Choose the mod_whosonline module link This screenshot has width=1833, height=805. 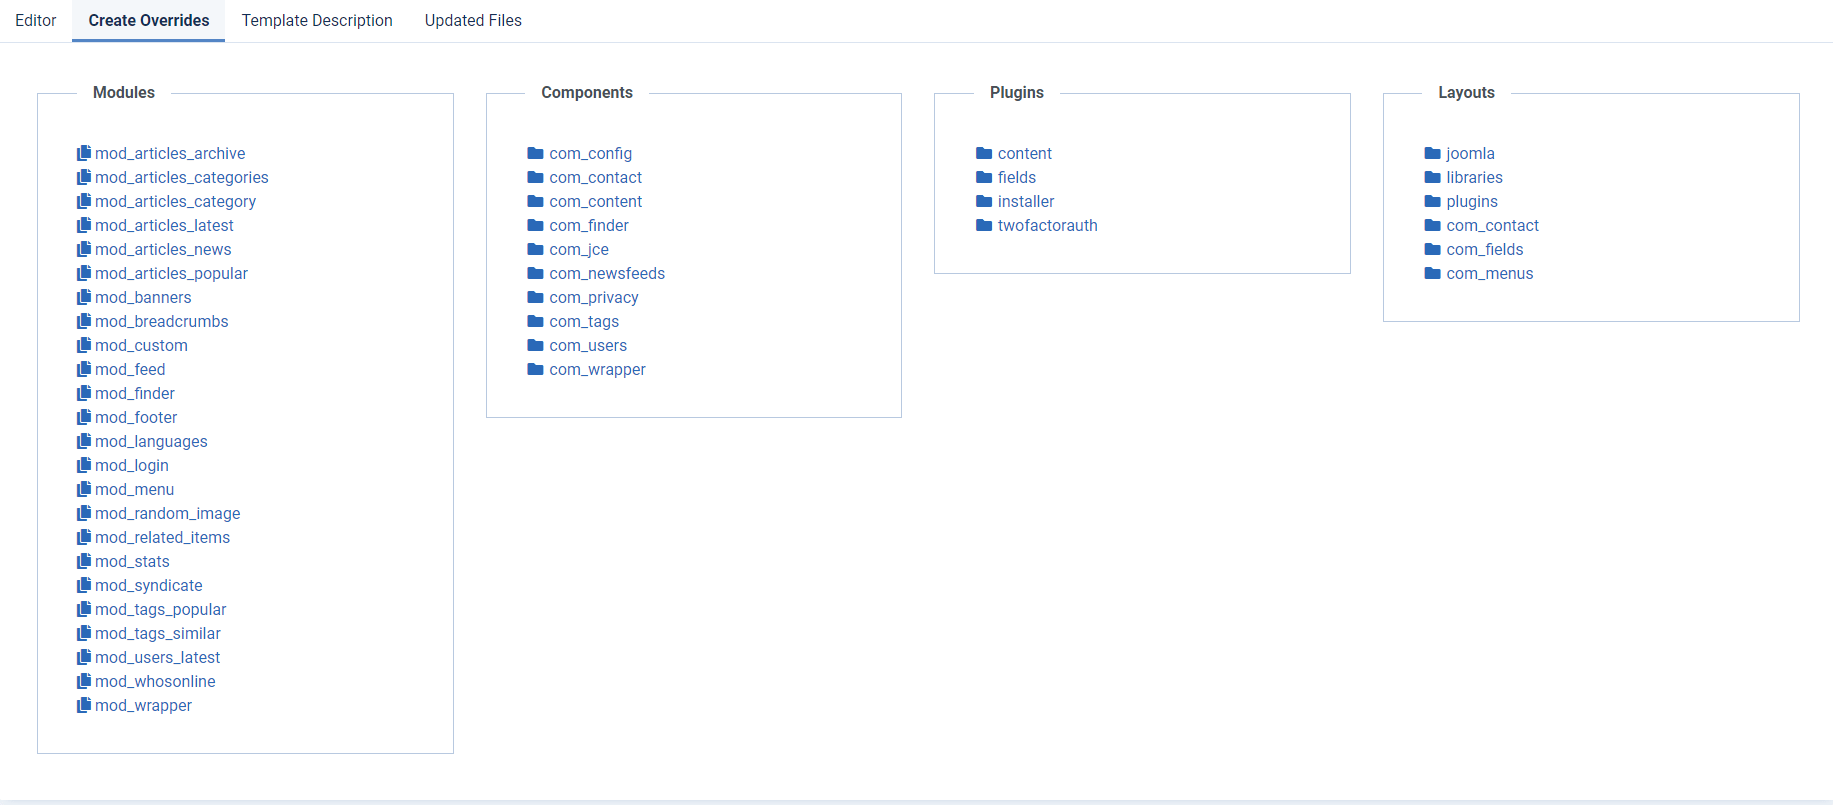[155, 681]
